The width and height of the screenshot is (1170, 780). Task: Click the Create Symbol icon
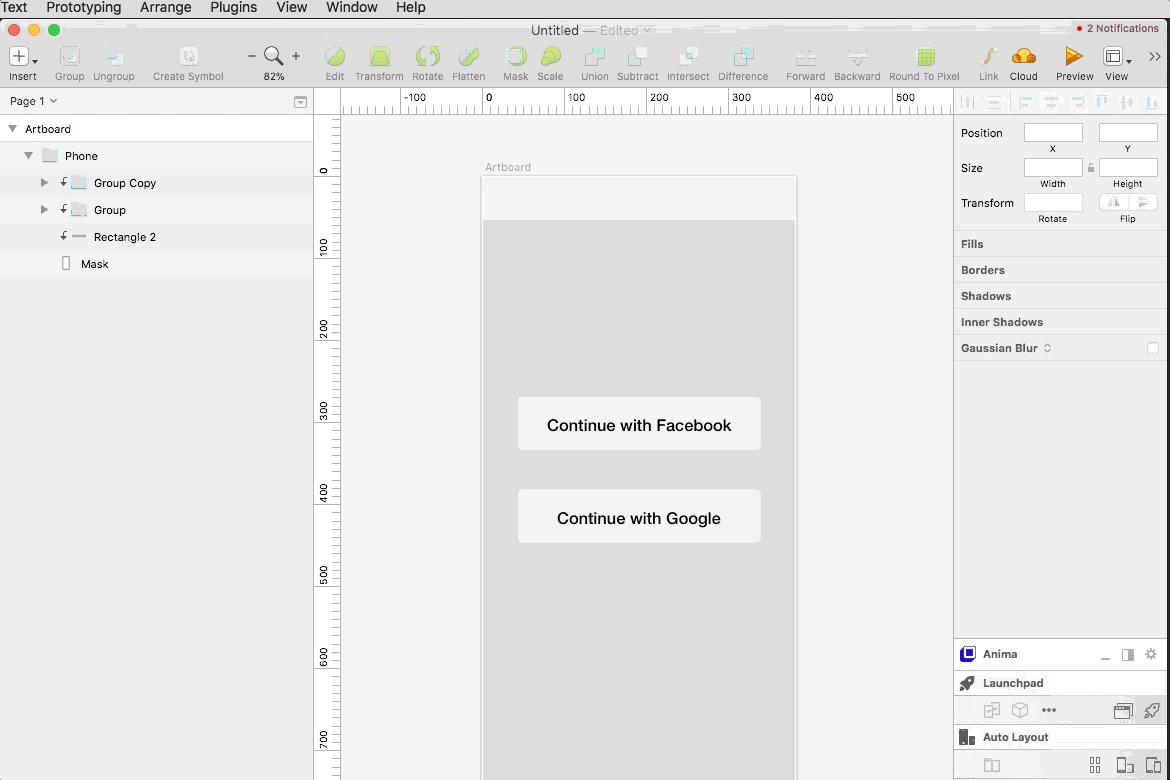pyautogui.click(x=188, y=58)
